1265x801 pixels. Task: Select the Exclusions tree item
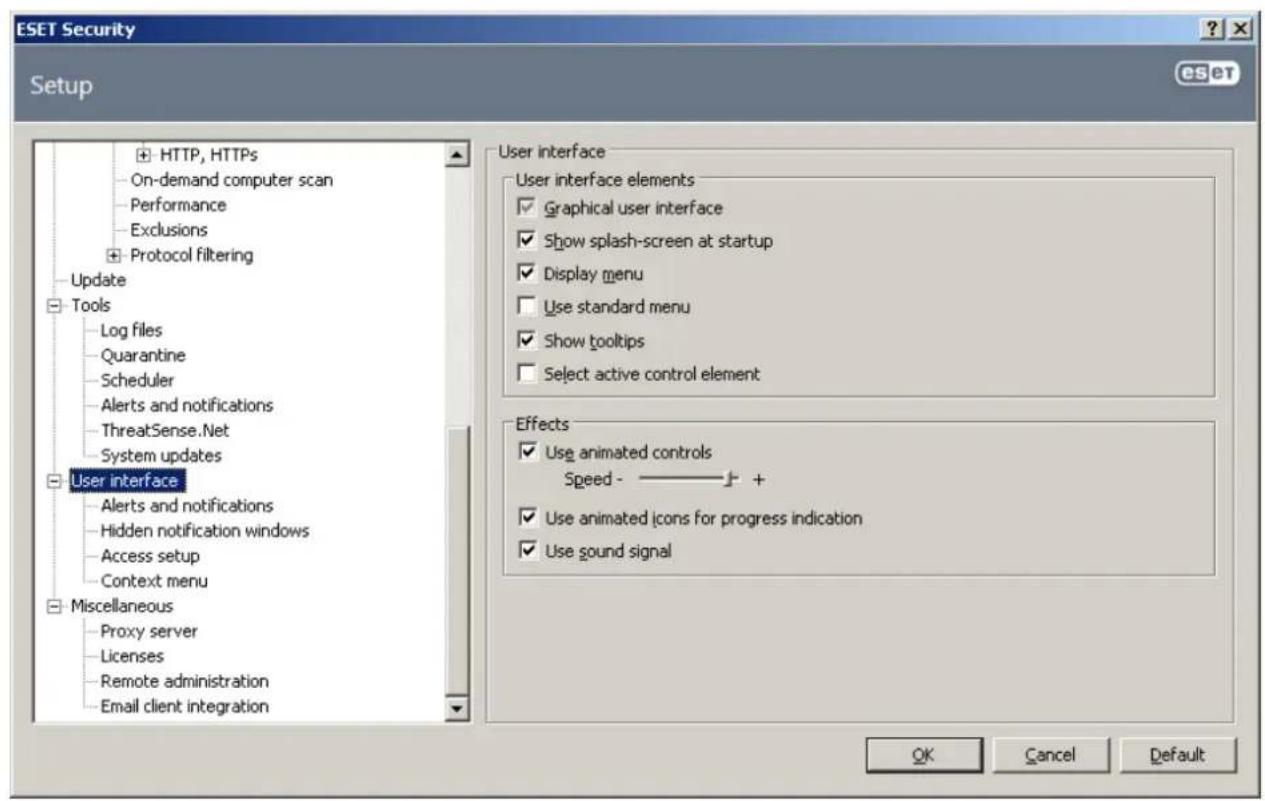(x=169, y=230)
